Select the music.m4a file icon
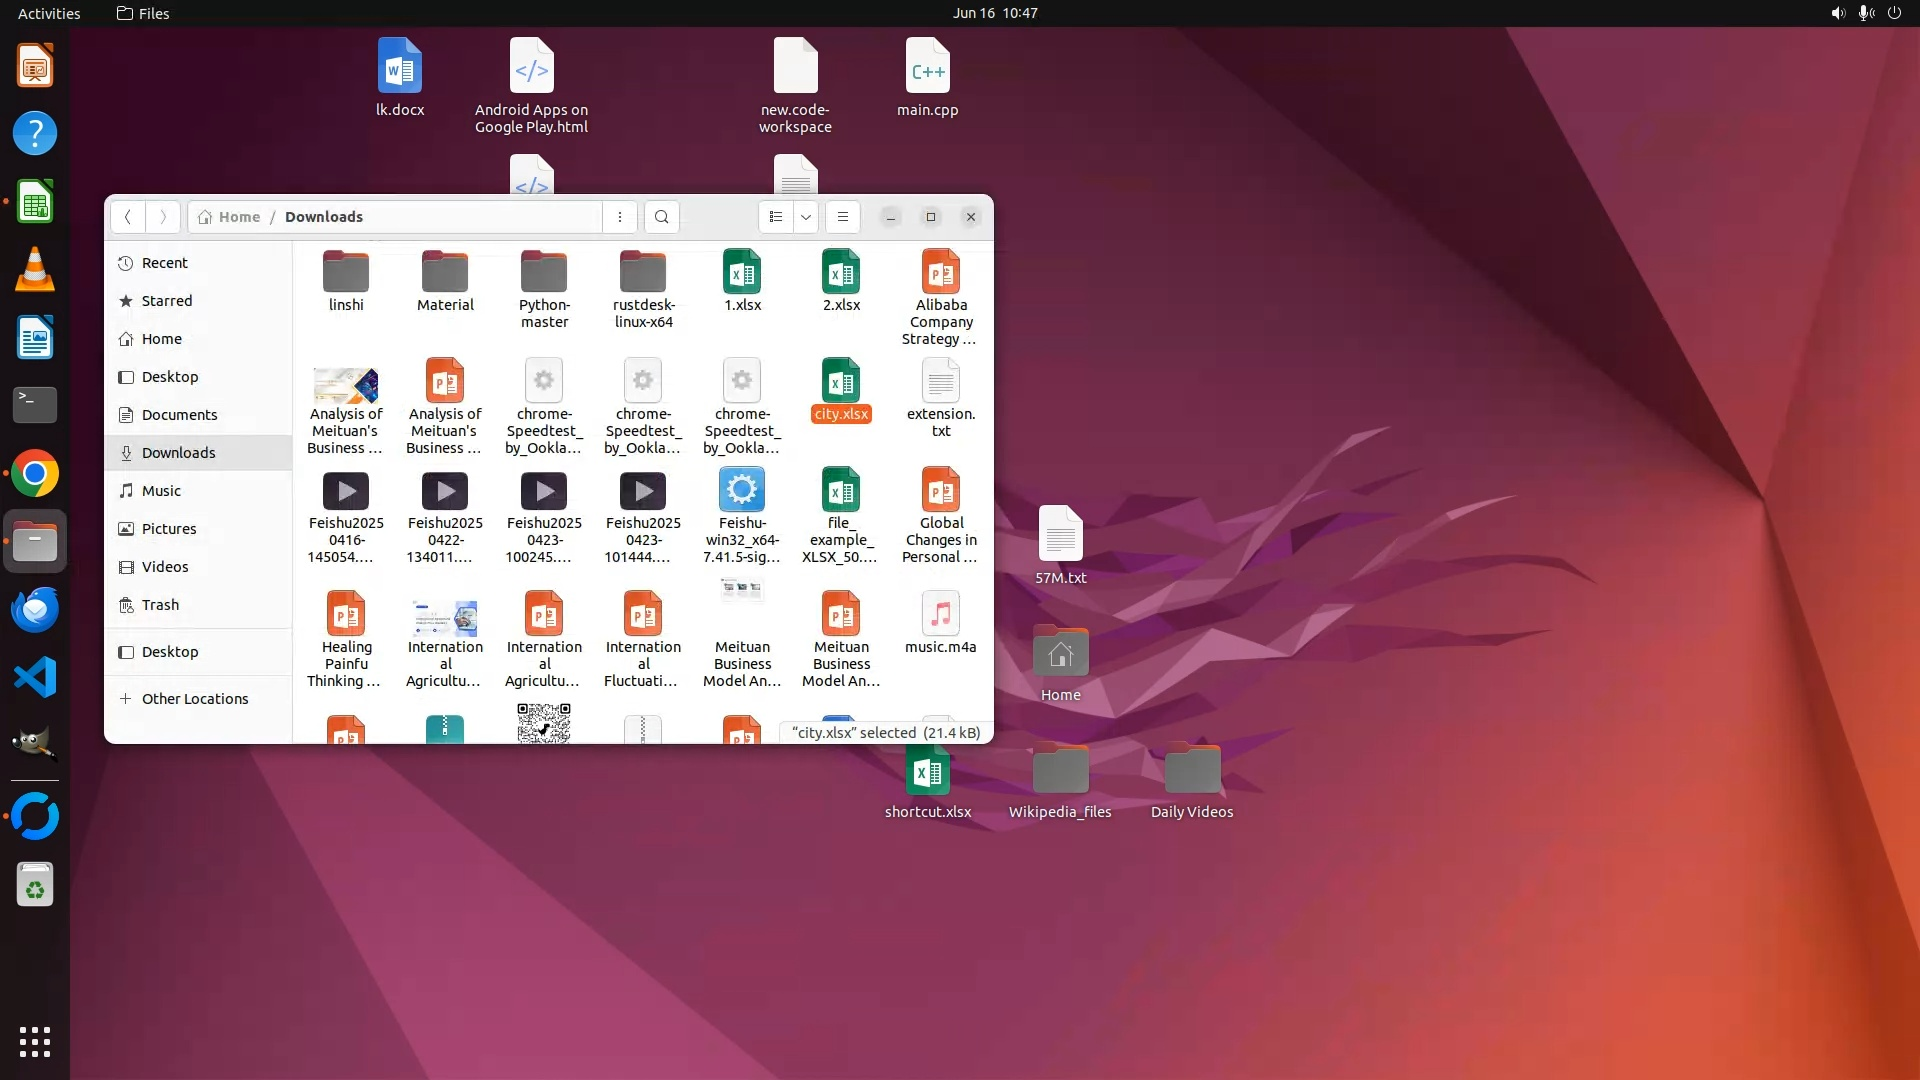This screenshot has height=1080, width=1920. pyautogui.click(x=940, y=614)
